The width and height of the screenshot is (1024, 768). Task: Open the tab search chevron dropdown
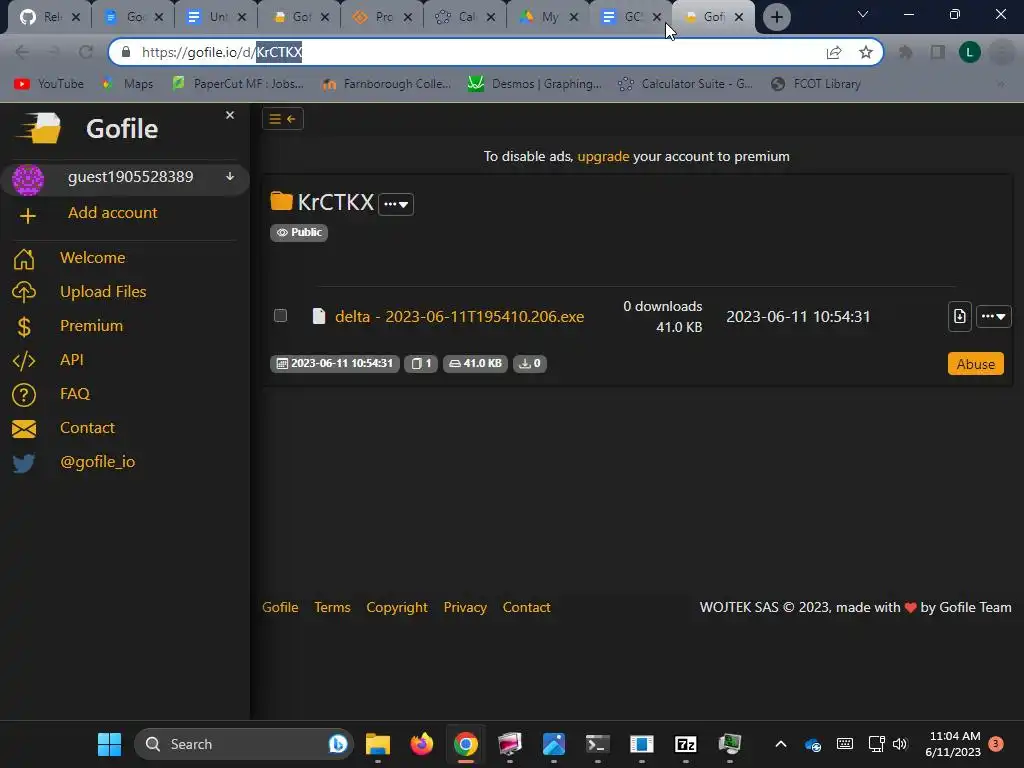coord(863,14)
